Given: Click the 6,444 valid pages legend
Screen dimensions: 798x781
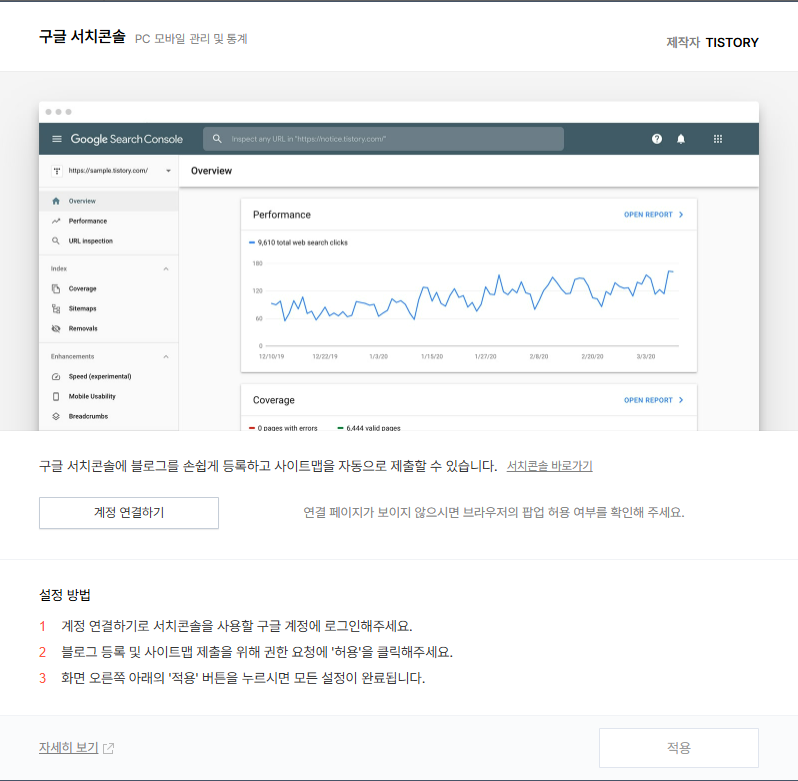Looking at the screenshot, I should [369, 428].
